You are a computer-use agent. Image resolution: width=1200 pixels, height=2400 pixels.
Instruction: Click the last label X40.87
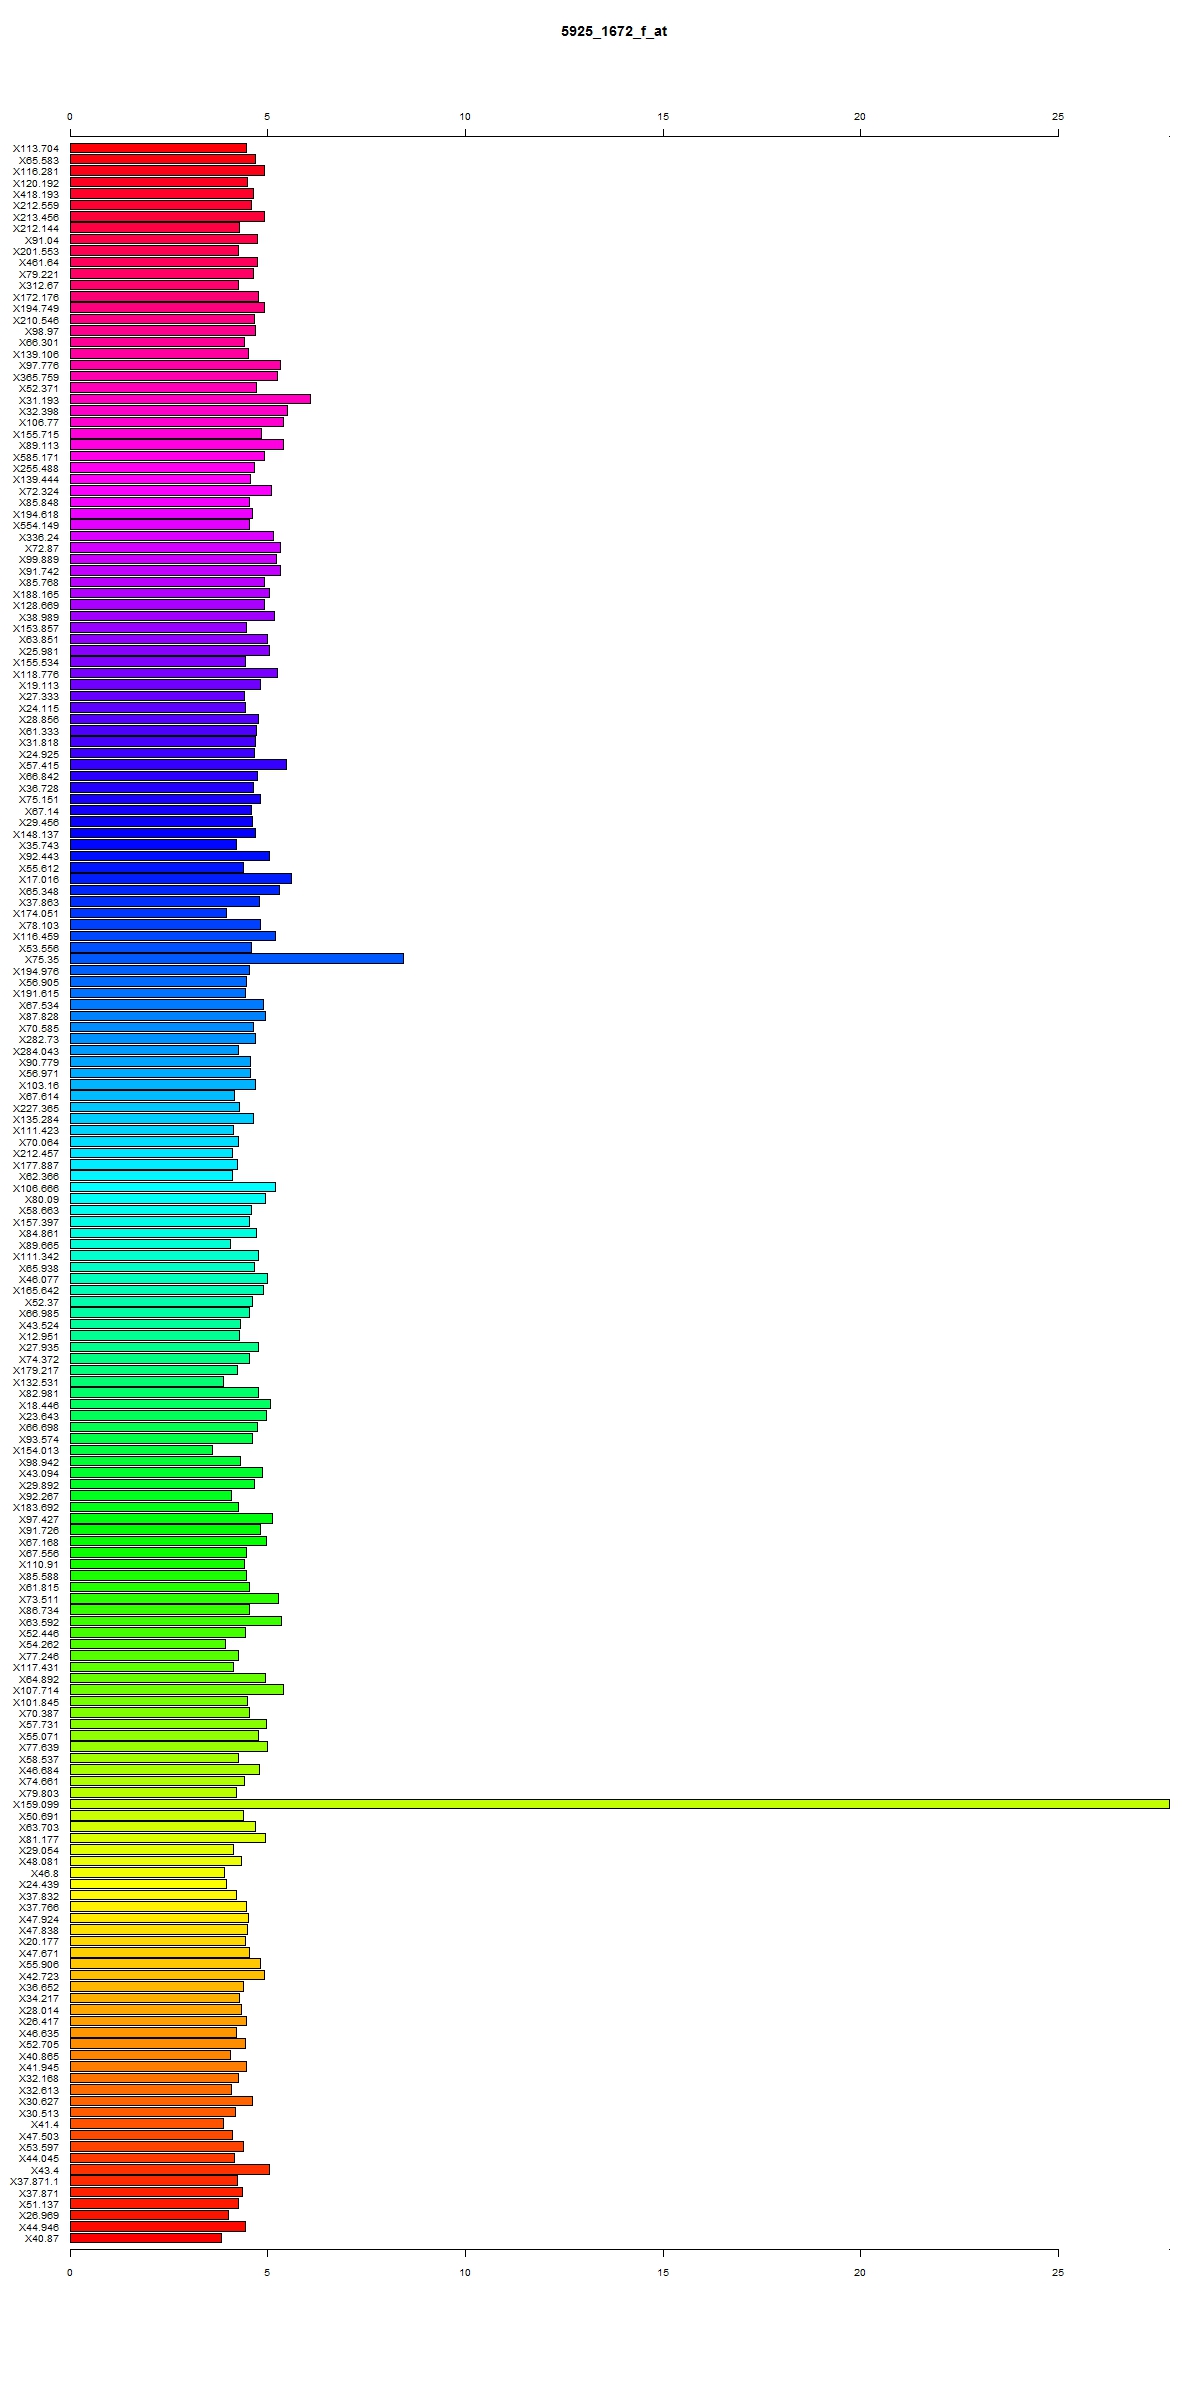[x=42, y=2238]
